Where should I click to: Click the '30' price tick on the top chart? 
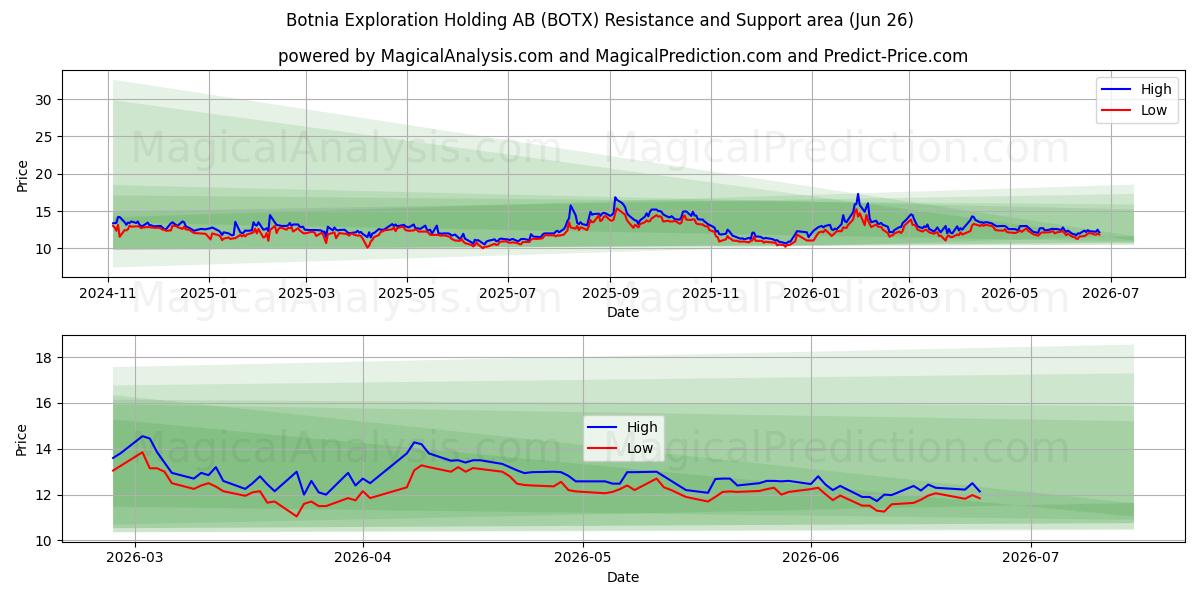coord(46,99)
